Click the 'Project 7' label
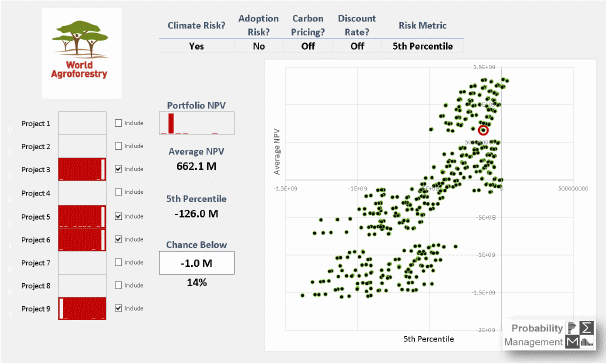This screenshot has height=363, width=606. click(x=36, y=263)
